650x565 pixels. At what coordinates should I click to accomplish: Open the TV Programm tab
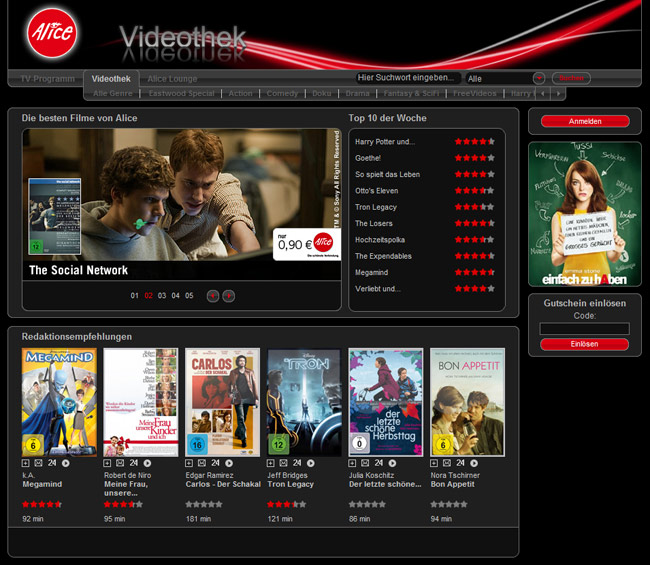tap(48, 78)
